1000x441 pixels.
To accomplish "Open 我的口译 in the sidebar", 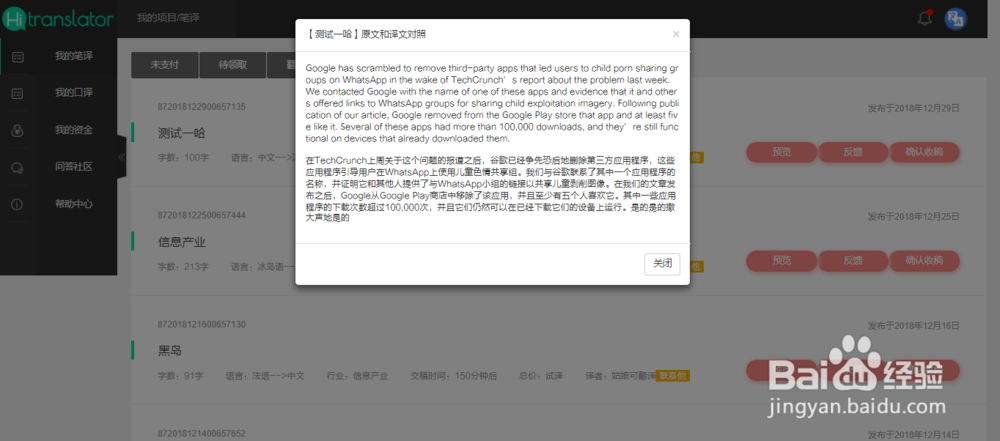I will pyautogui.click(x=74, y=93).
